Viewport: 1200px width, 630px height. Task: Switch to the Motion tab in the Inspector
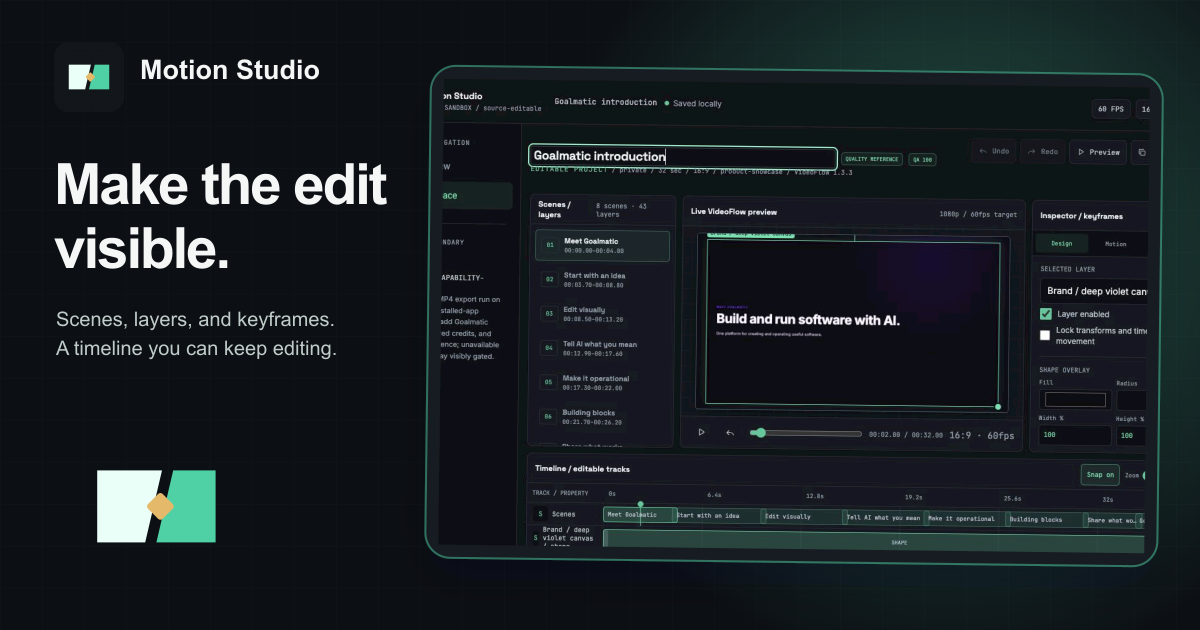1115,243
